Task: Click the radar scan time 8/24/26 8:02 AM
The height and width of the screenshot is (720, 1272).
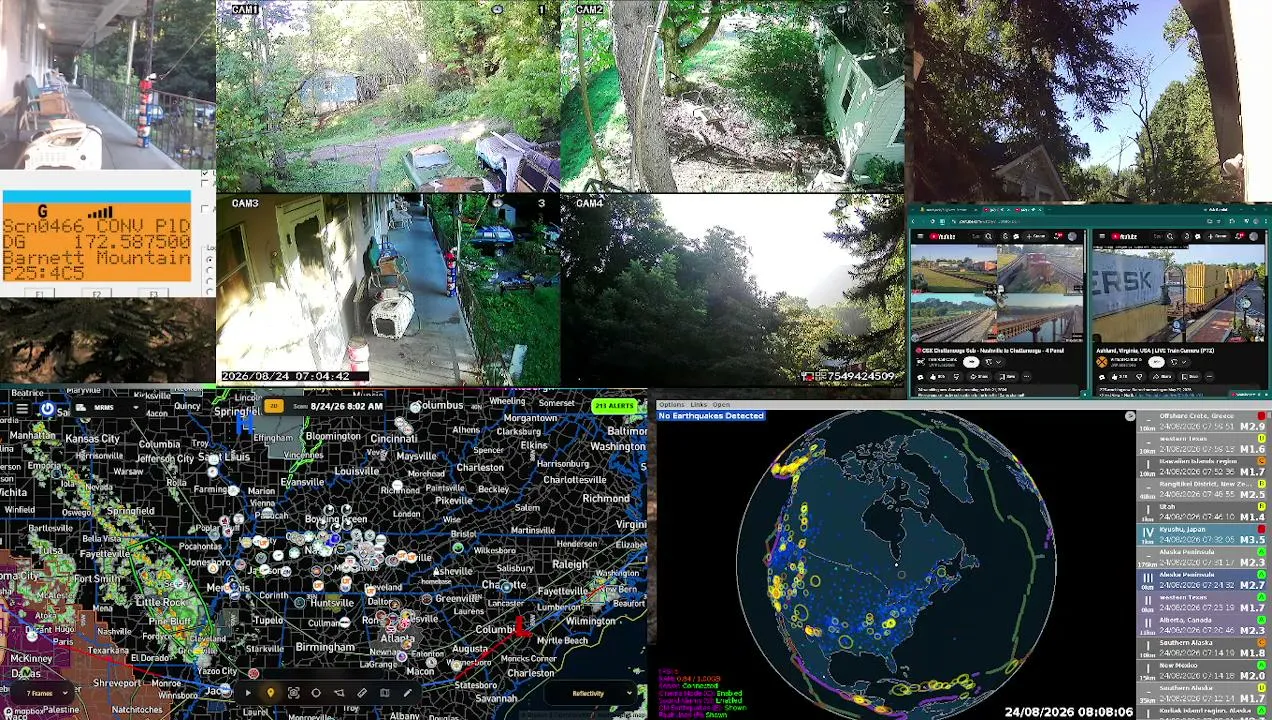Action: click(x=346, y=406)
